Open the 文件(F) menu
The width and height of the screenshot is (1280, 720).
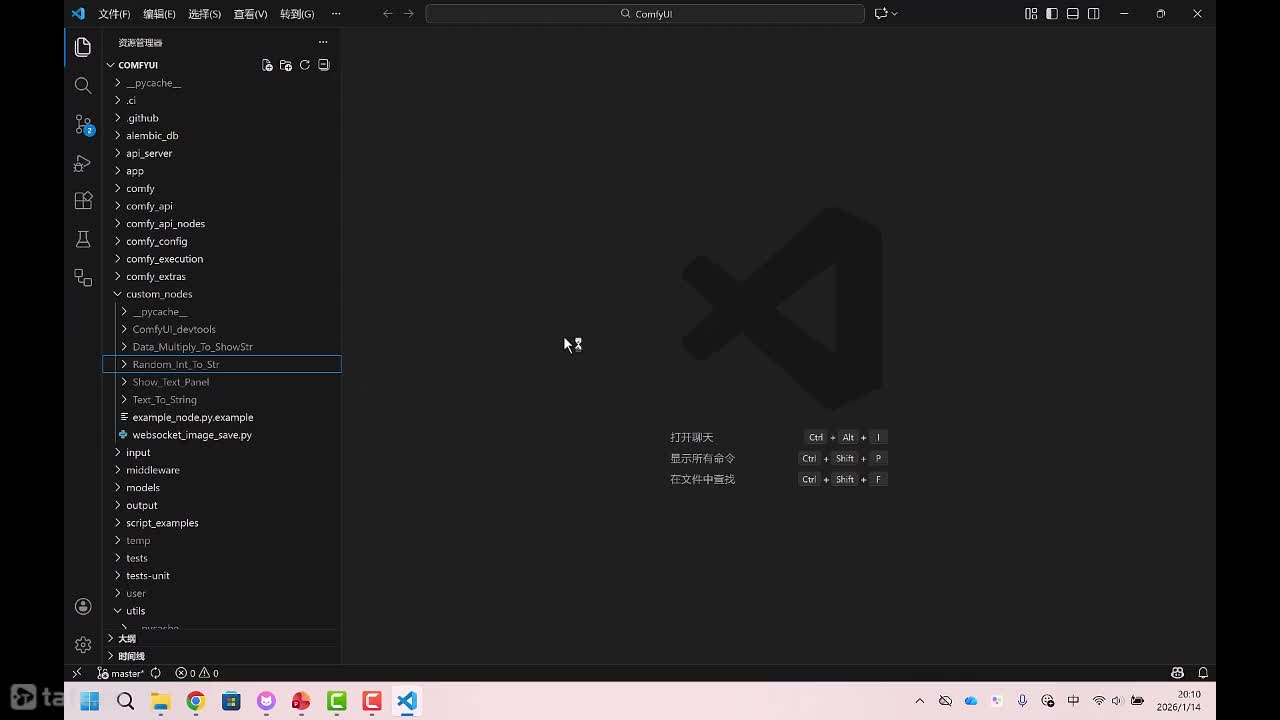pos(114,14)
